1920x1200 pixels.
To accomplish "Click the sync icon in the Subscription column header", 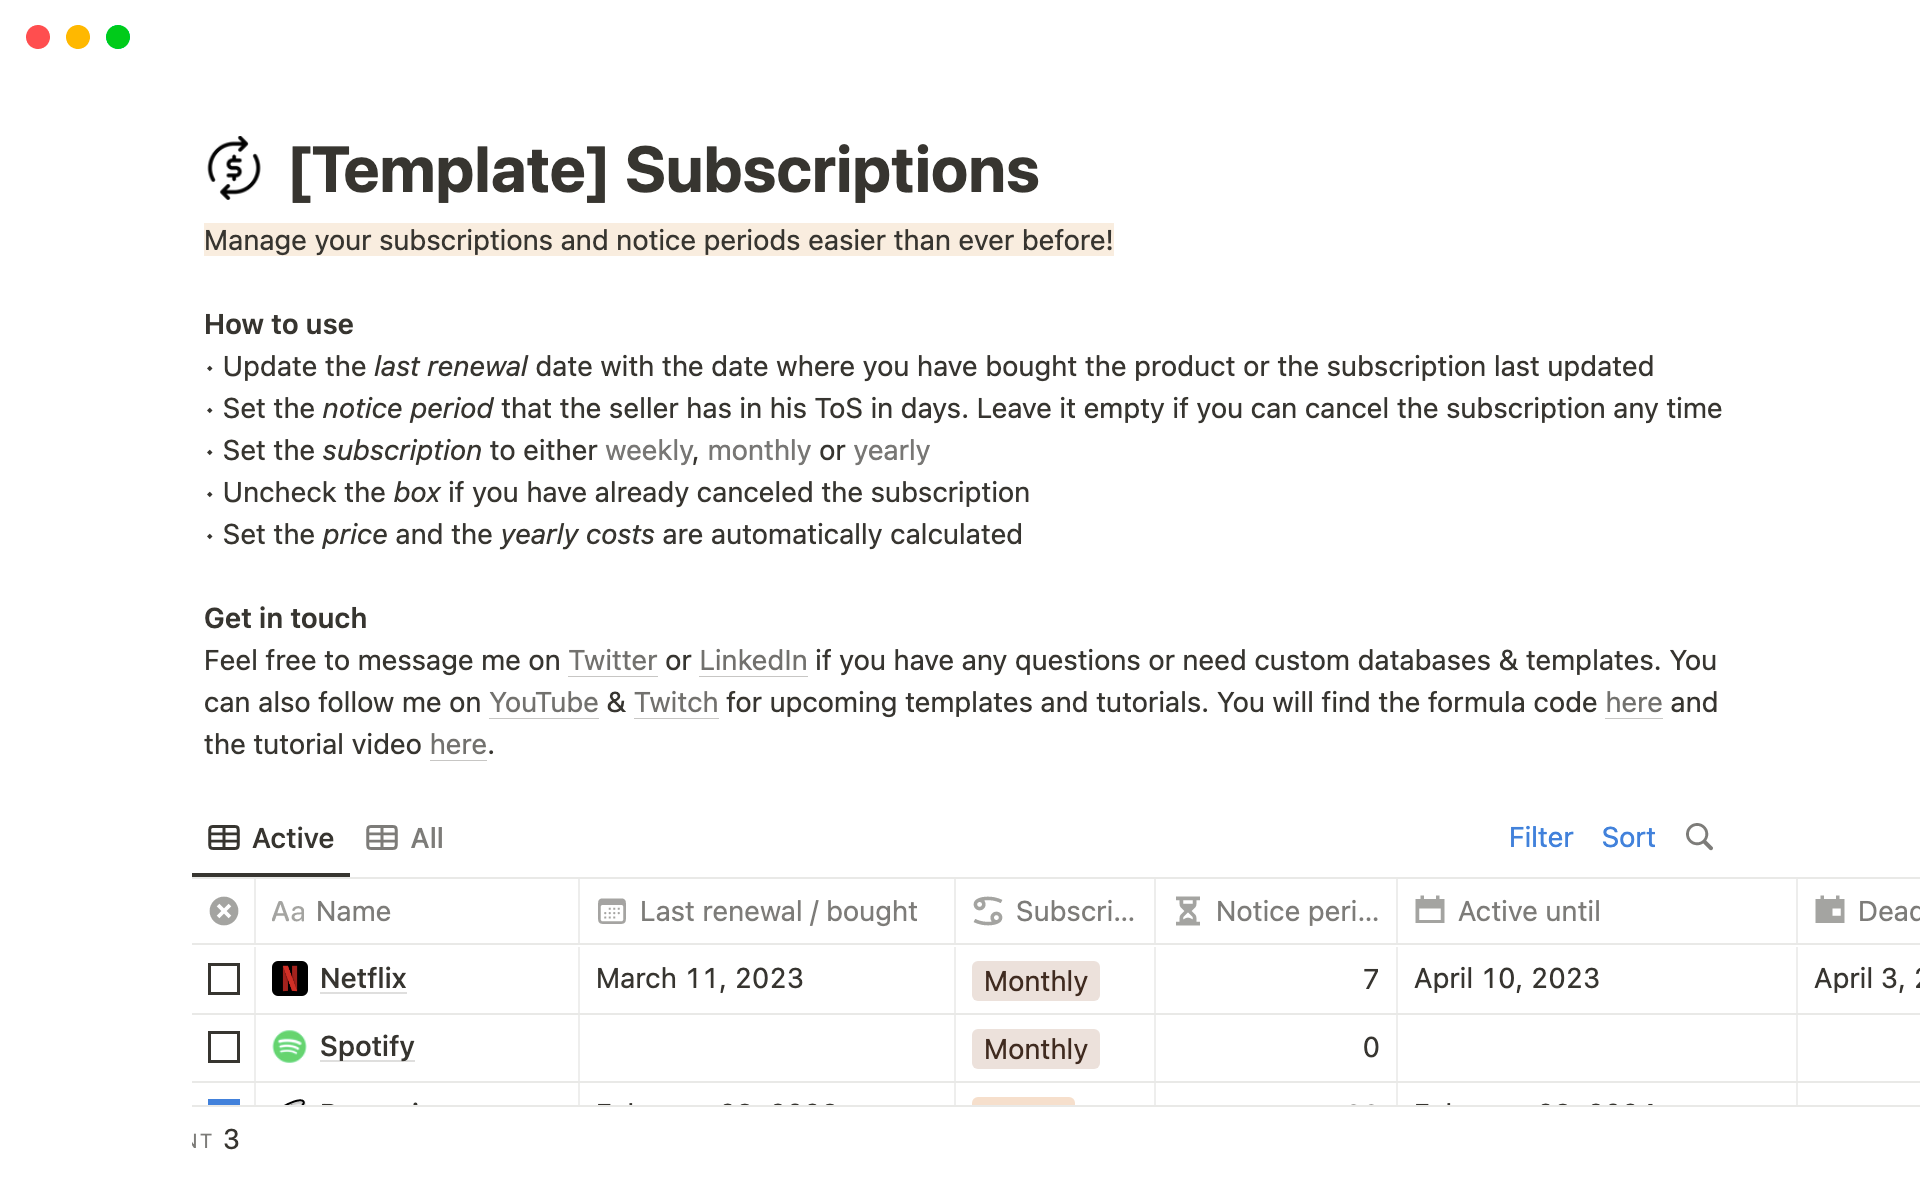I will coord(987,911).
